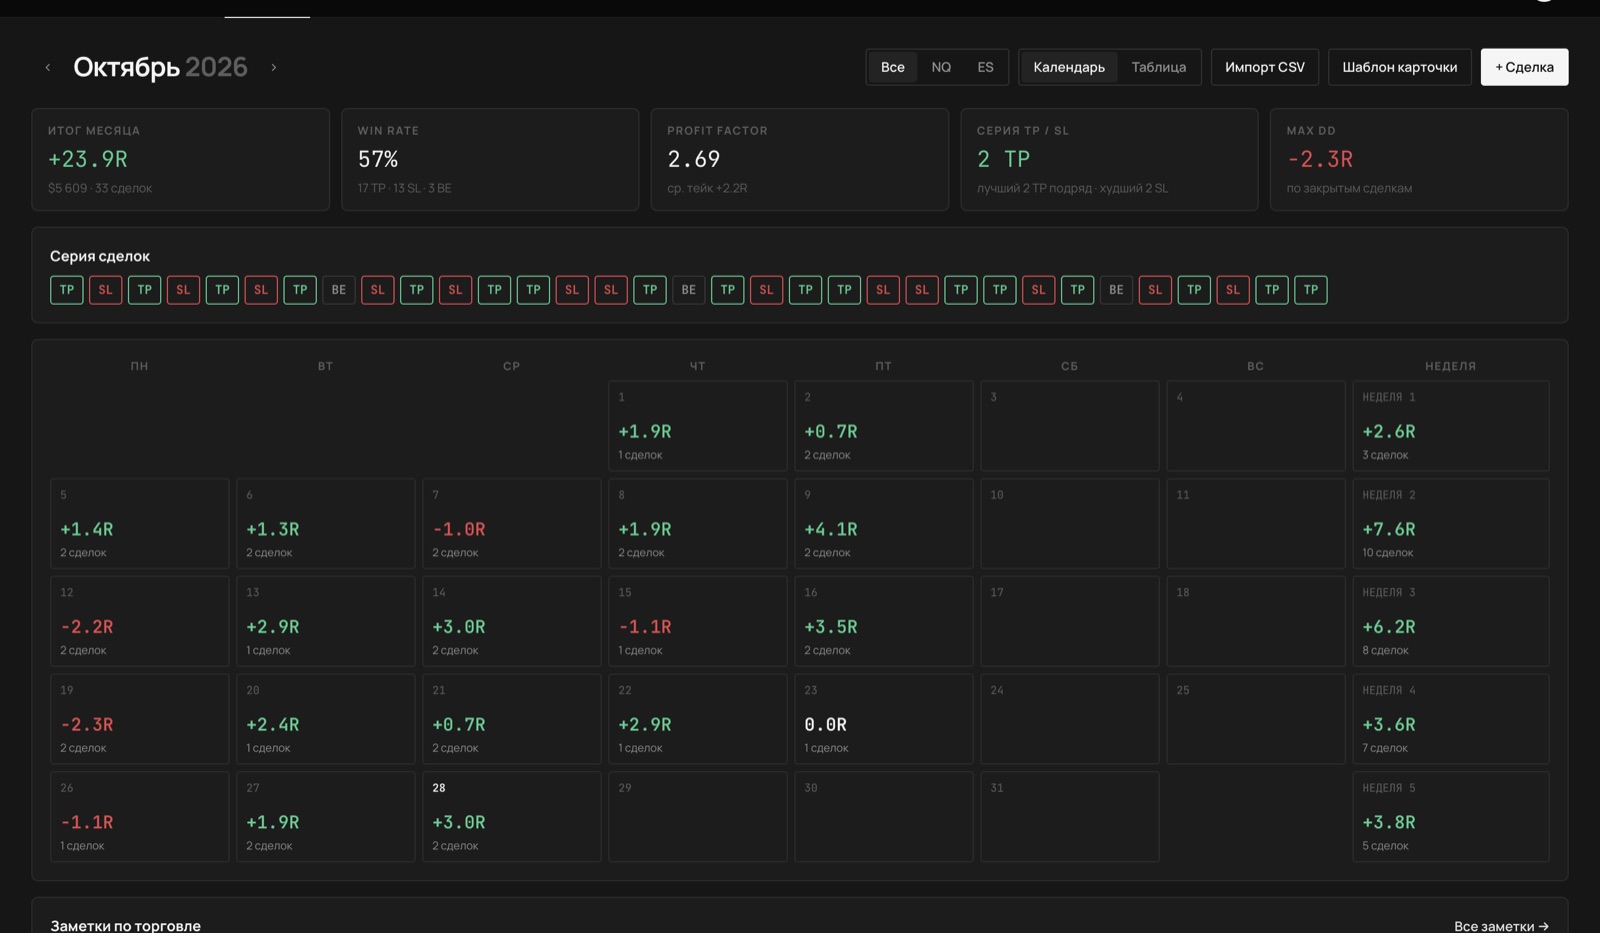
Task: Open the Неделя 4 summary with +3.6R
Action: pos(1451,719)
